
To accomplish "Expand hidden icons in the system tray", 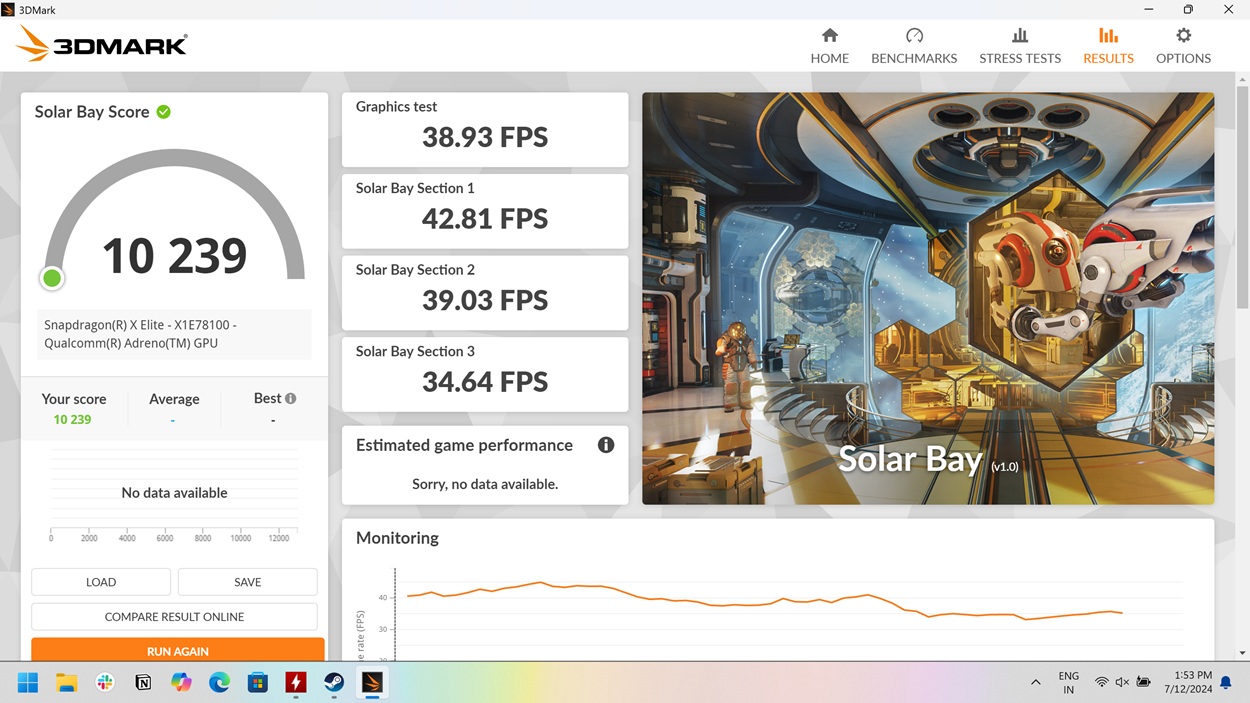I will pyautogui.click(x=1036, y=682).
